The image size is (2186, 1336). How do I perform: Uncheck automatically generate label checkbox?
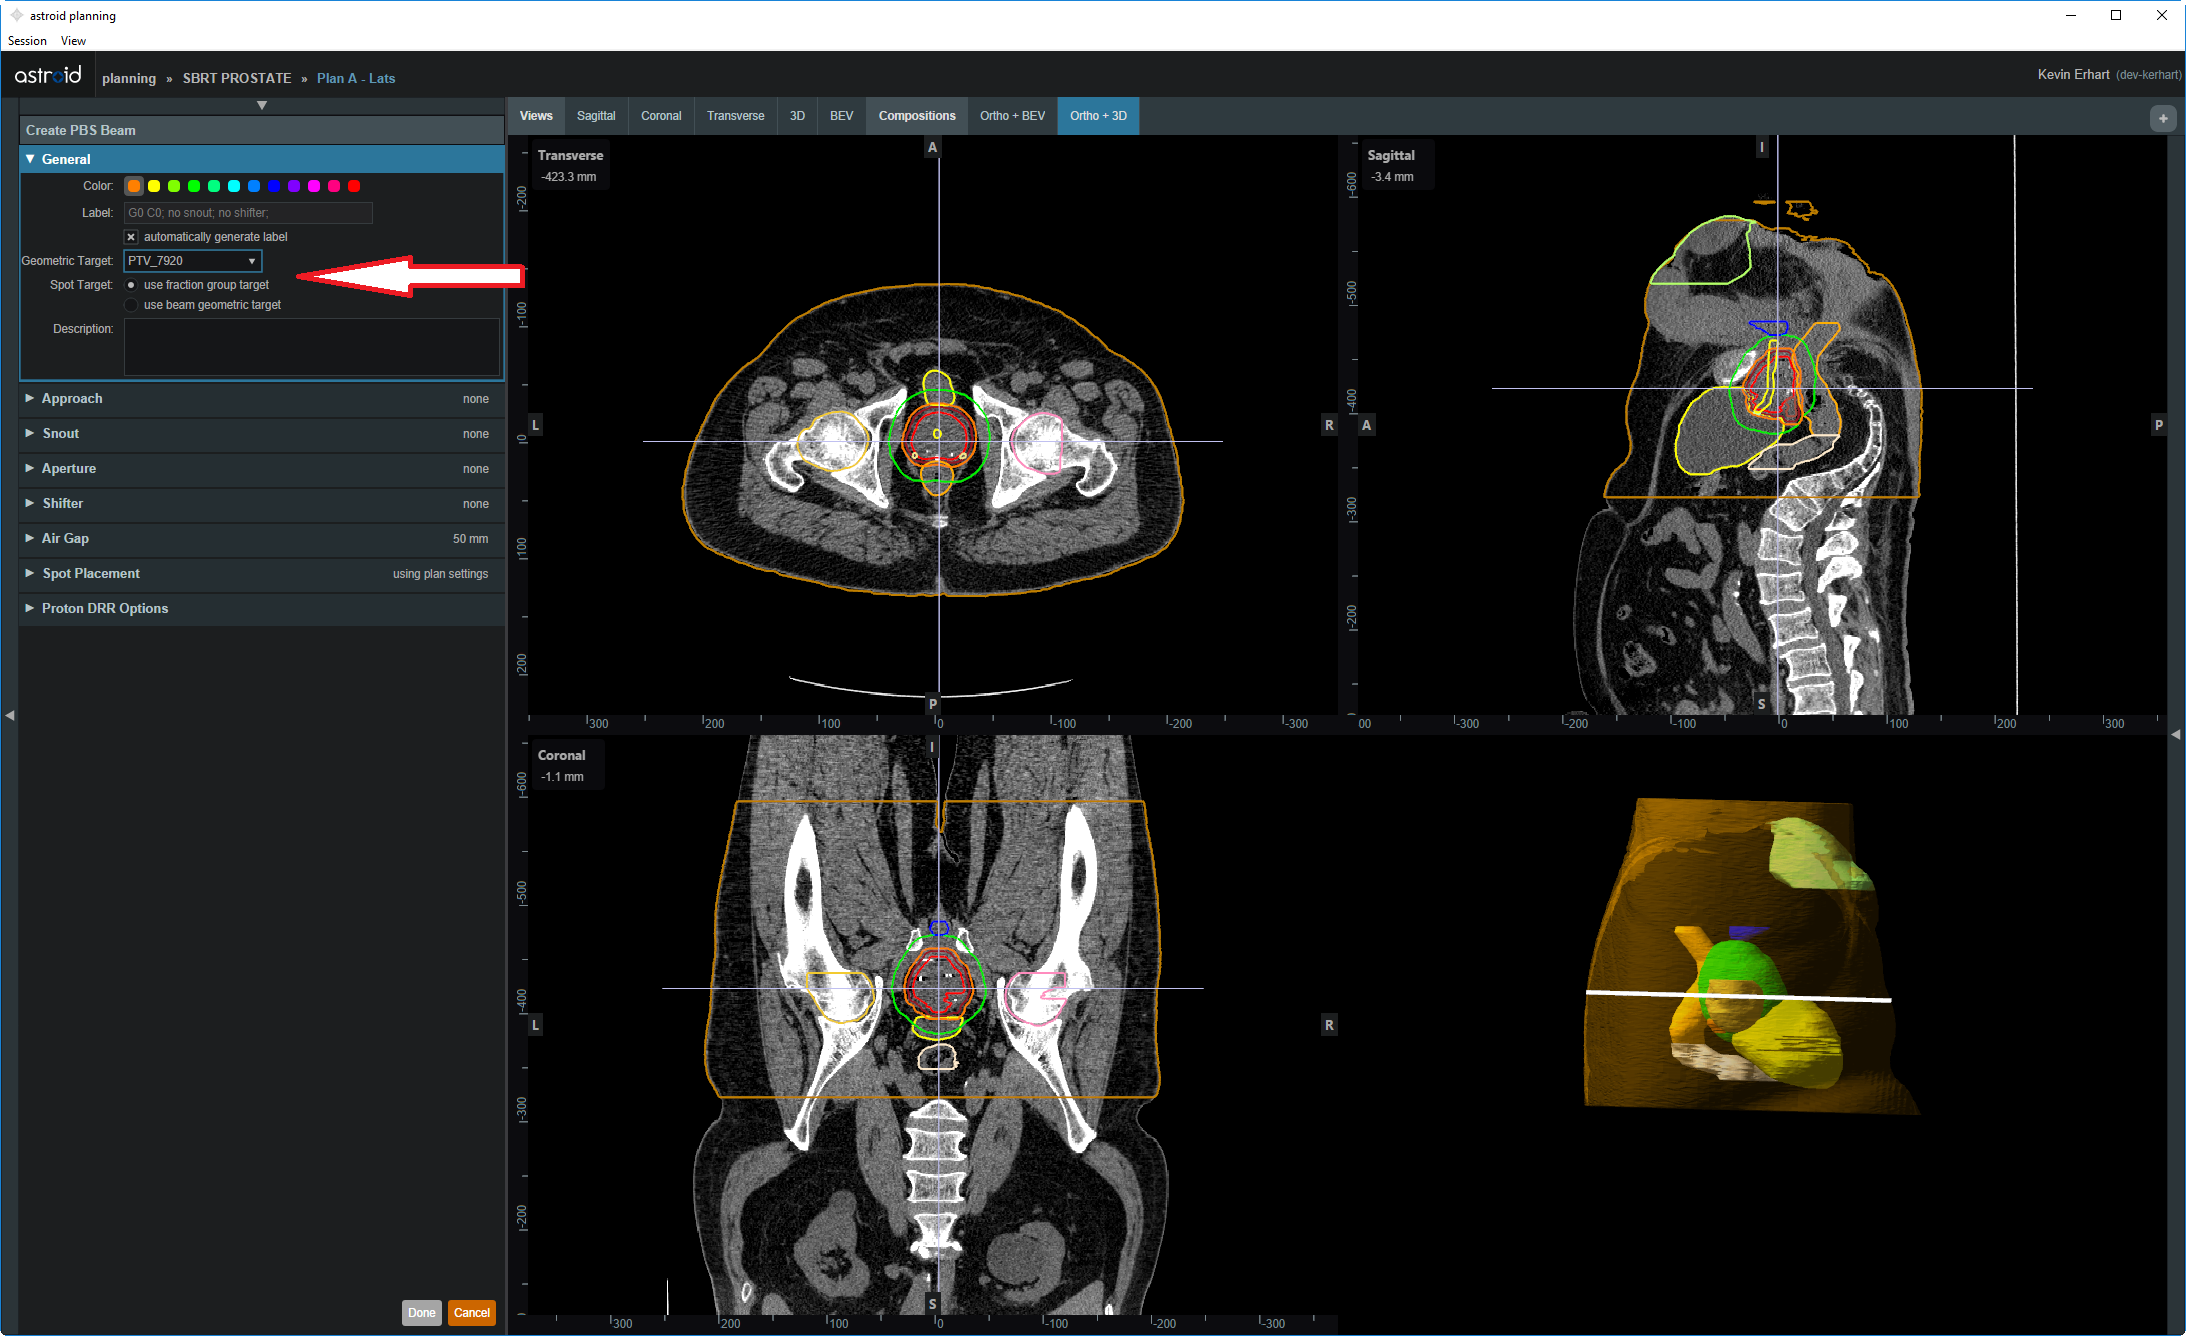pyautogui.click(x=131, y=237)
